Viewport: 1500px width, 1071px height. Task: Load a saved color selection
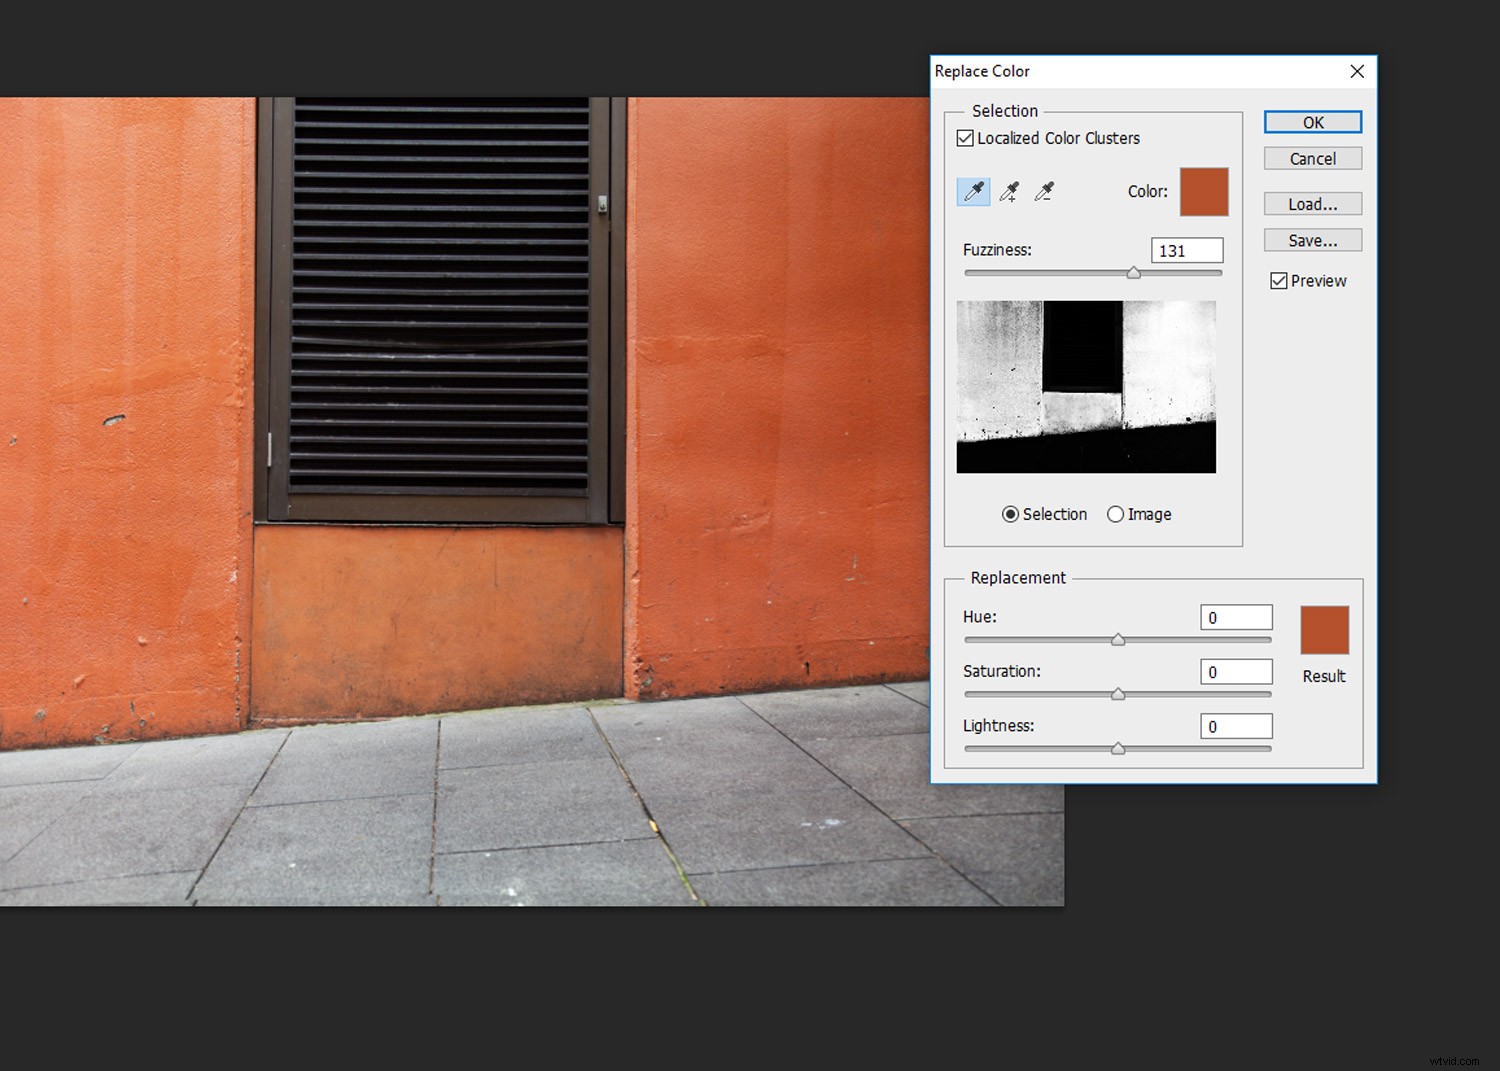tap(1312, 203)
